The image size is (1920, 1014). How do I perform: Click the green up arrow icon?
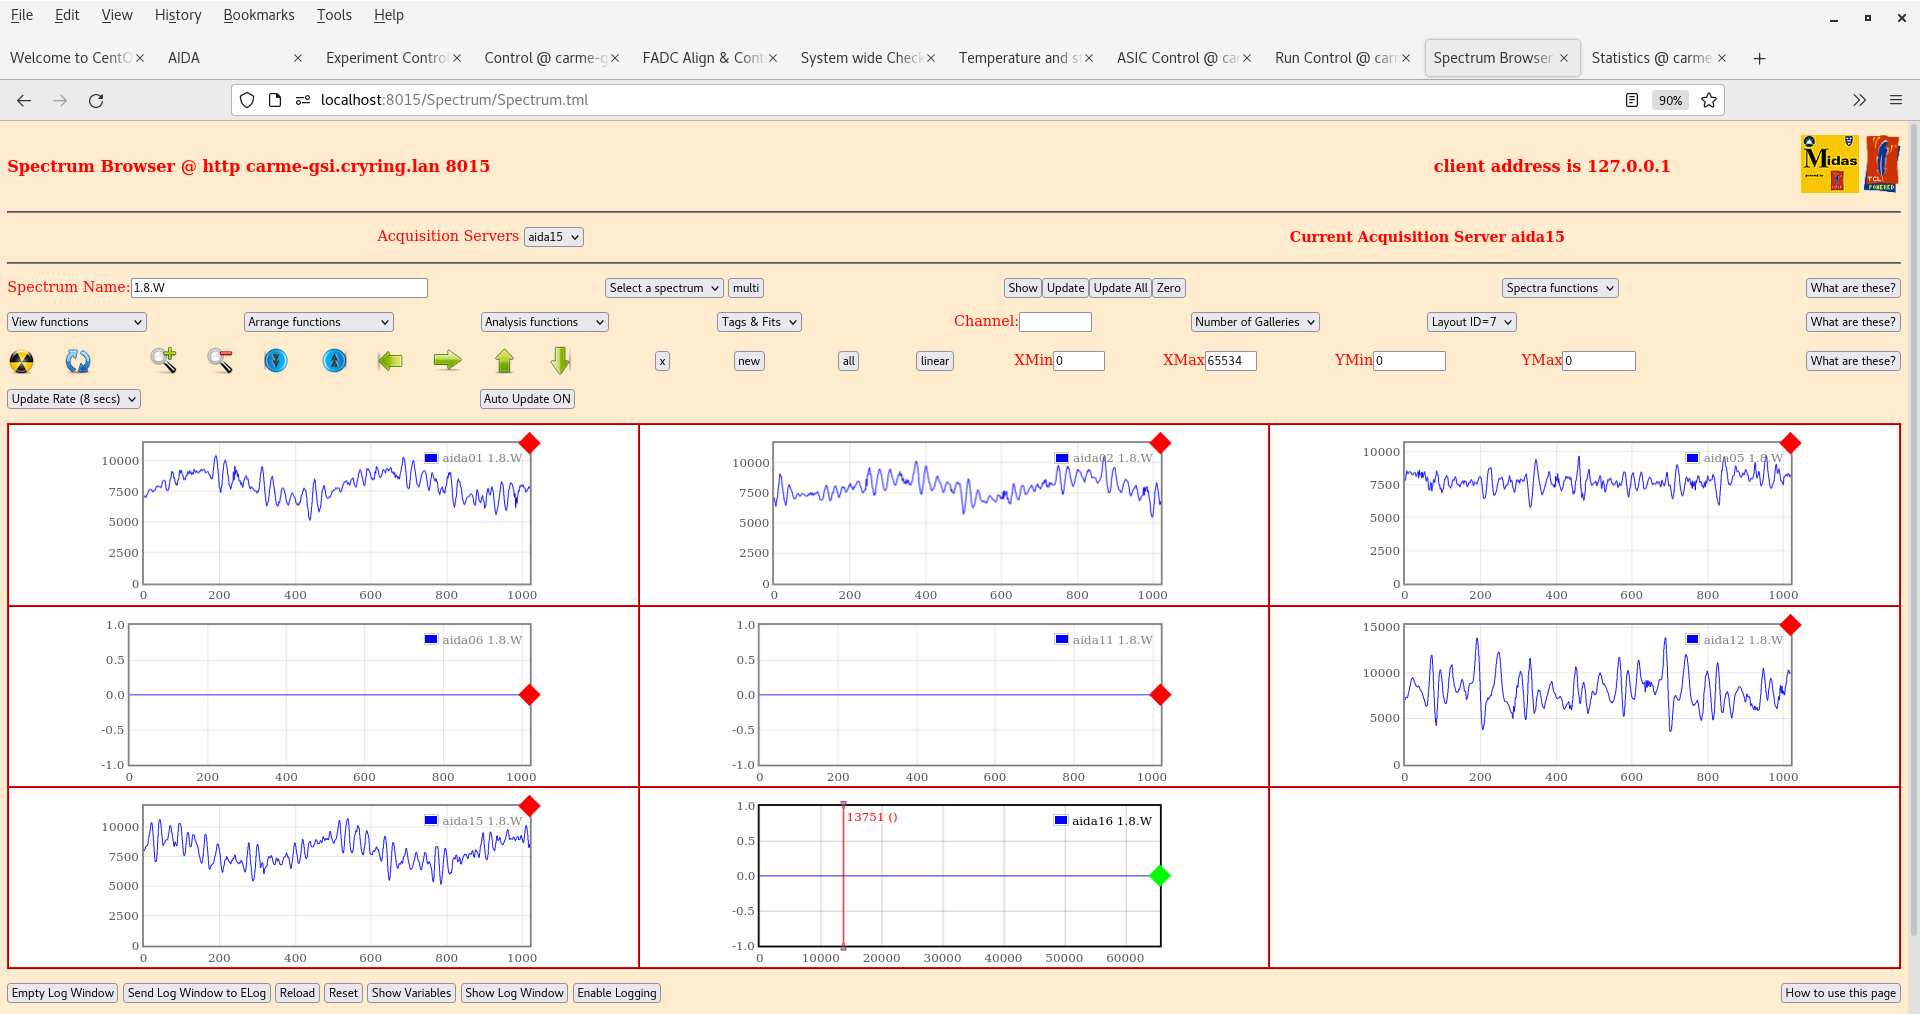click(504, 360)
